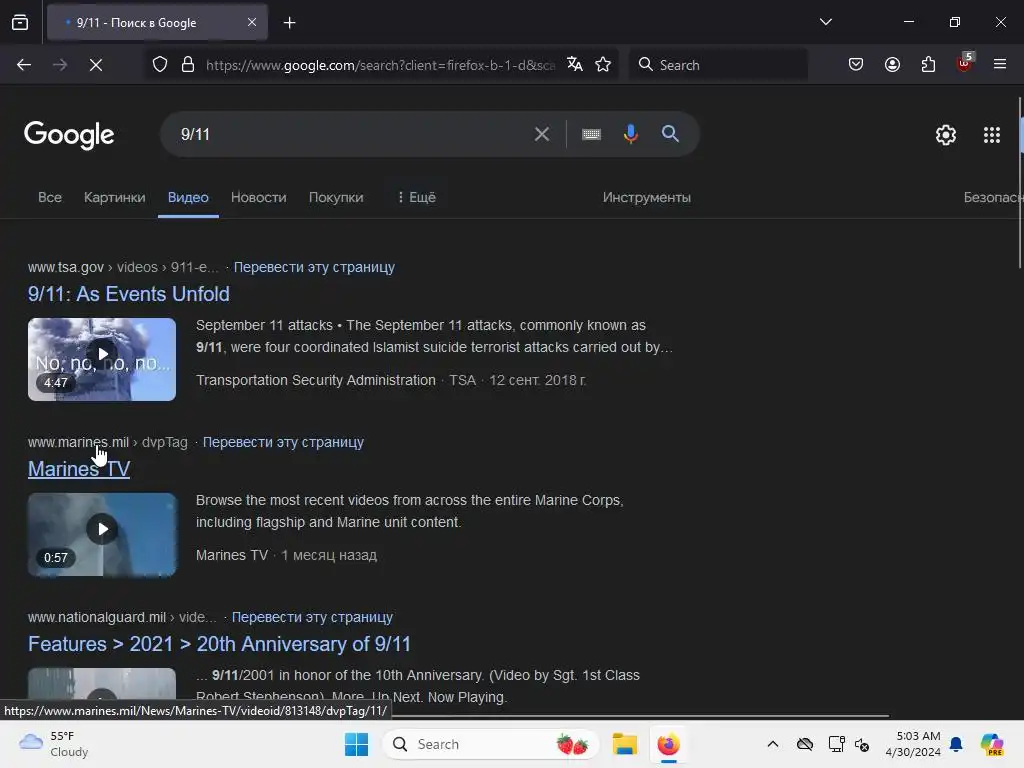The width and height of the screenshot is (1024, 768).
Task: Stop loading the current page
Action: 95,65
